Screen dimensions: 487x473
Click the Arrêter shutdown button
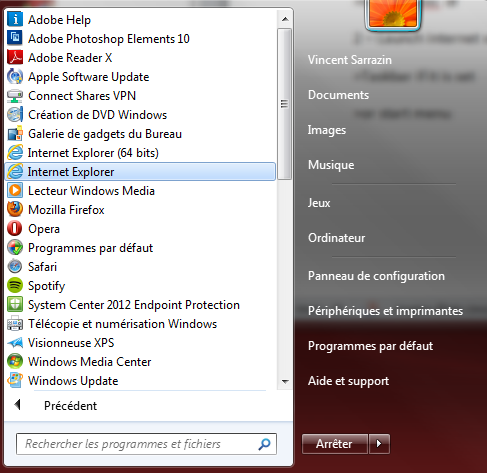tap(335, 444)
